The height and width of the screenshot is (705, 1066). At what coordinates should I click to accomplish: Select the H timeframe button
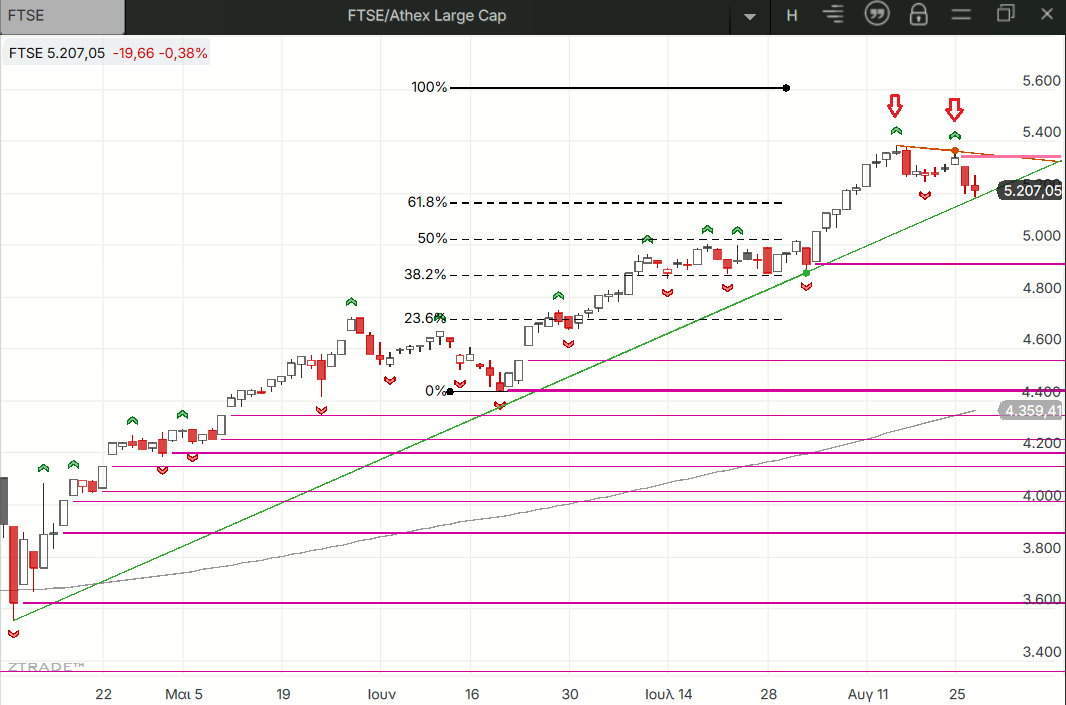[x=792, y=16]
